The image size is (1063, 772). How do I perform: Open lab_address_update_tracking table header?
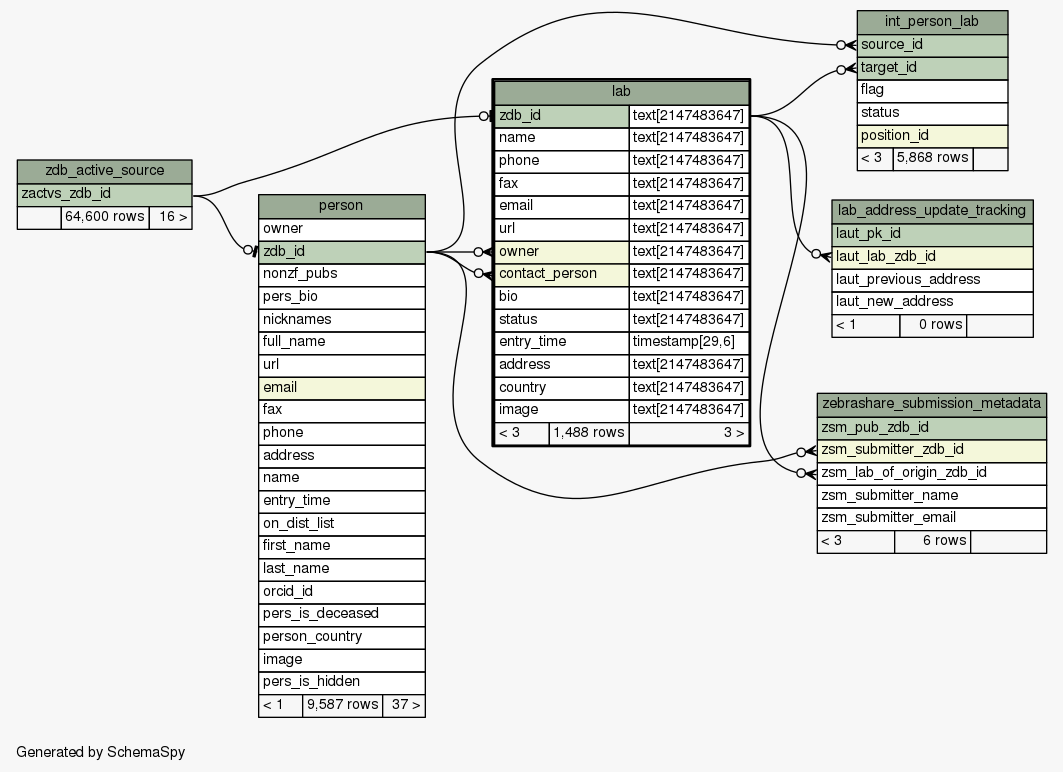pos(932,210)
